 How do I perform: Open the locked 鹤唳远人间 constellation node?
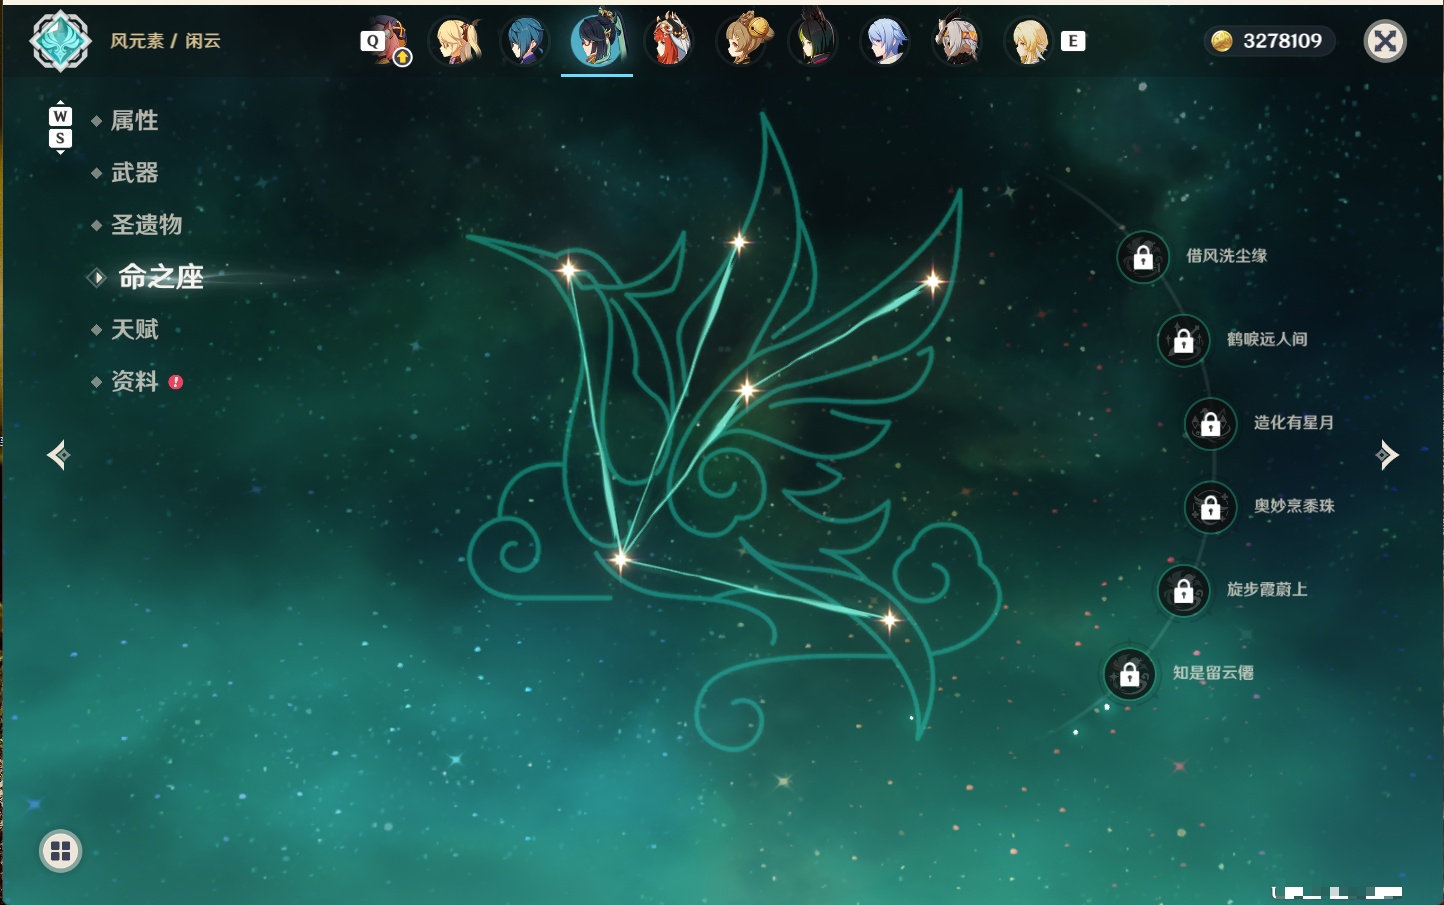[x=1184, y=341]
